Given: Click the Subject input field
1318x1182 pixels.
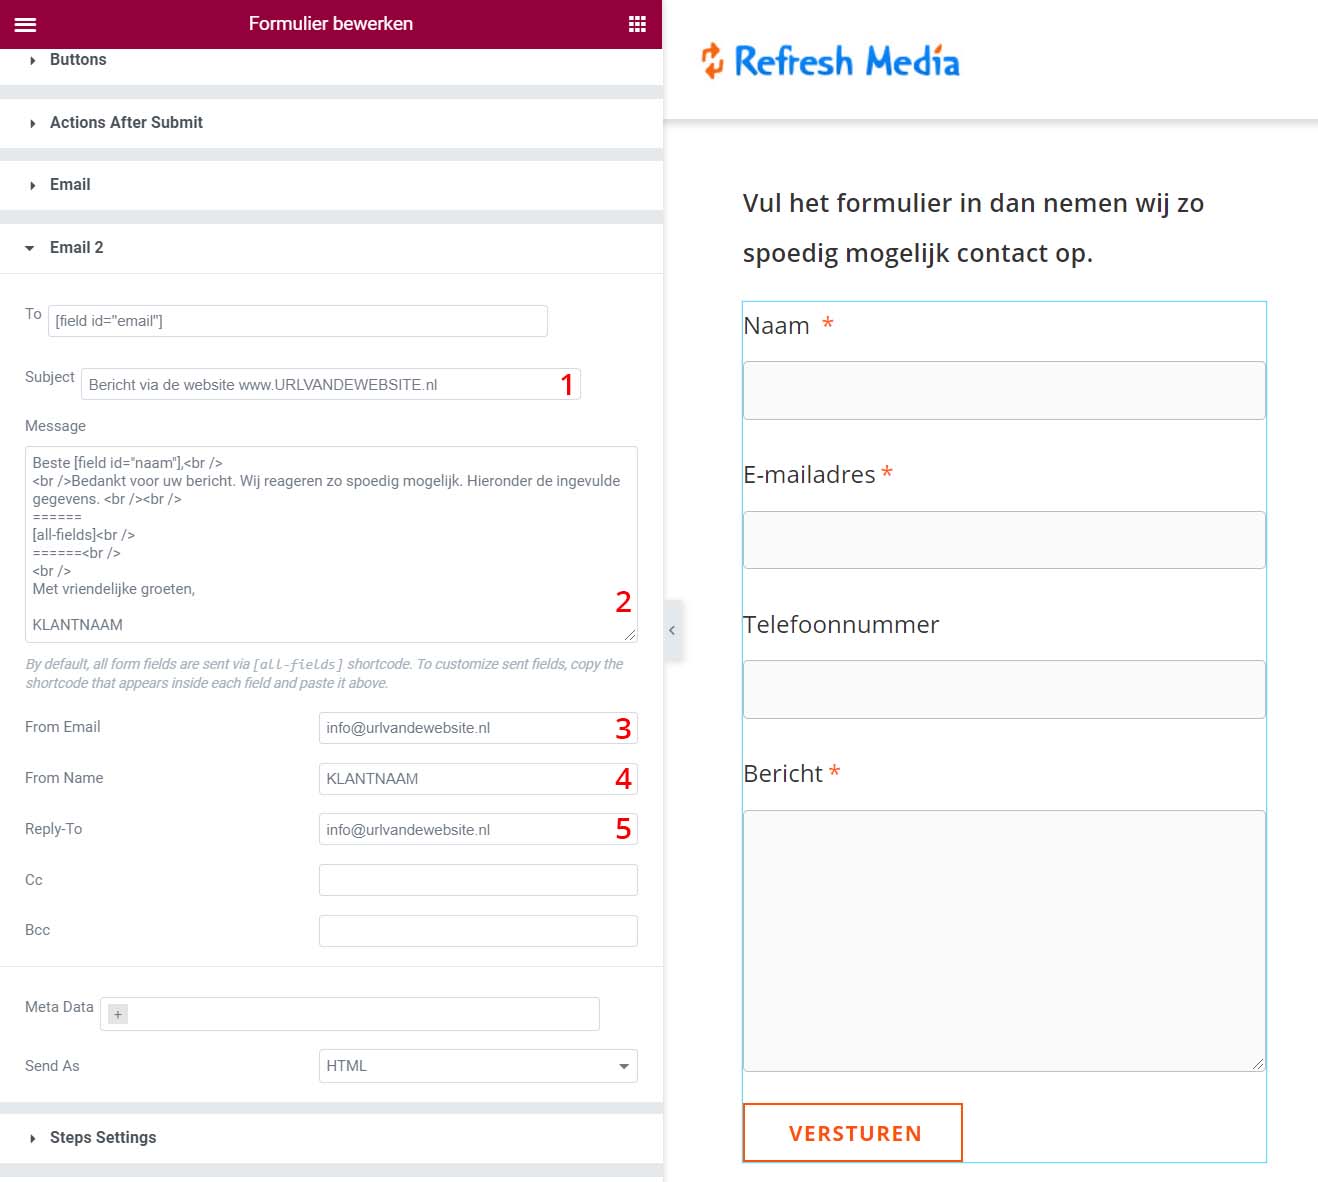Looking at the screenshot, I should [320, 385].
